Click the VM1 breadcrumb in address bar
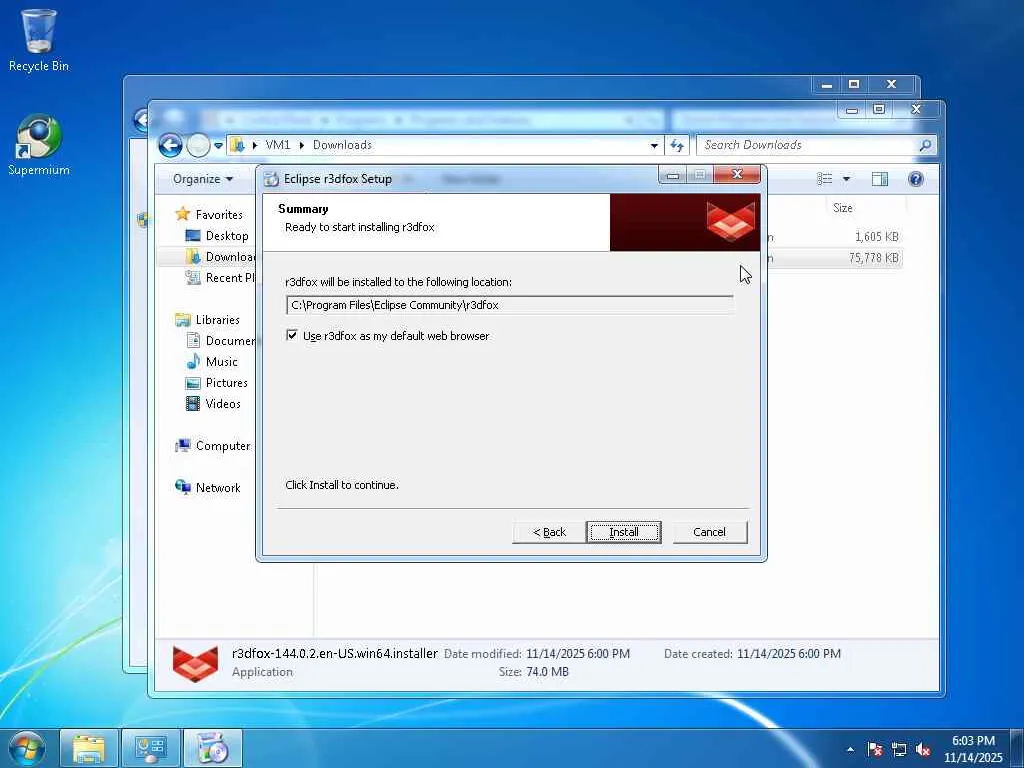The width and height of the screenshot is (1024, 768). [x=278, y=145]
